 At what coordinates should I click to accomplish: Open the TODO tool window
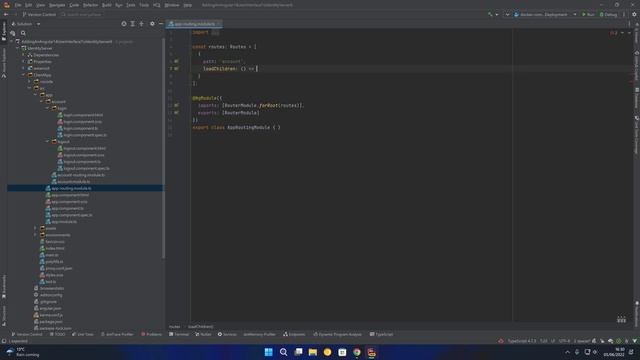pyautogui.click(x=58, y=334)
